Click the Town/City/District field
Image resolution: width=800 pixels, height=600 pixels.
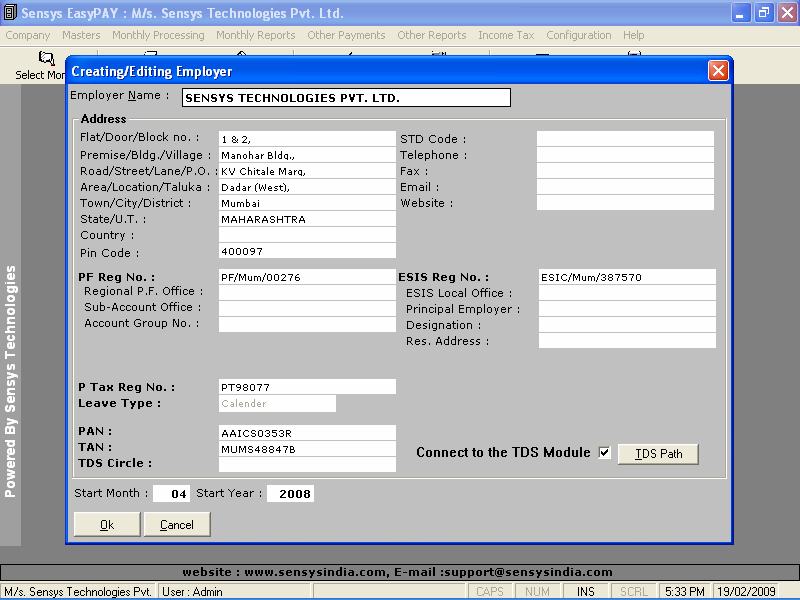tap(307, 203)
